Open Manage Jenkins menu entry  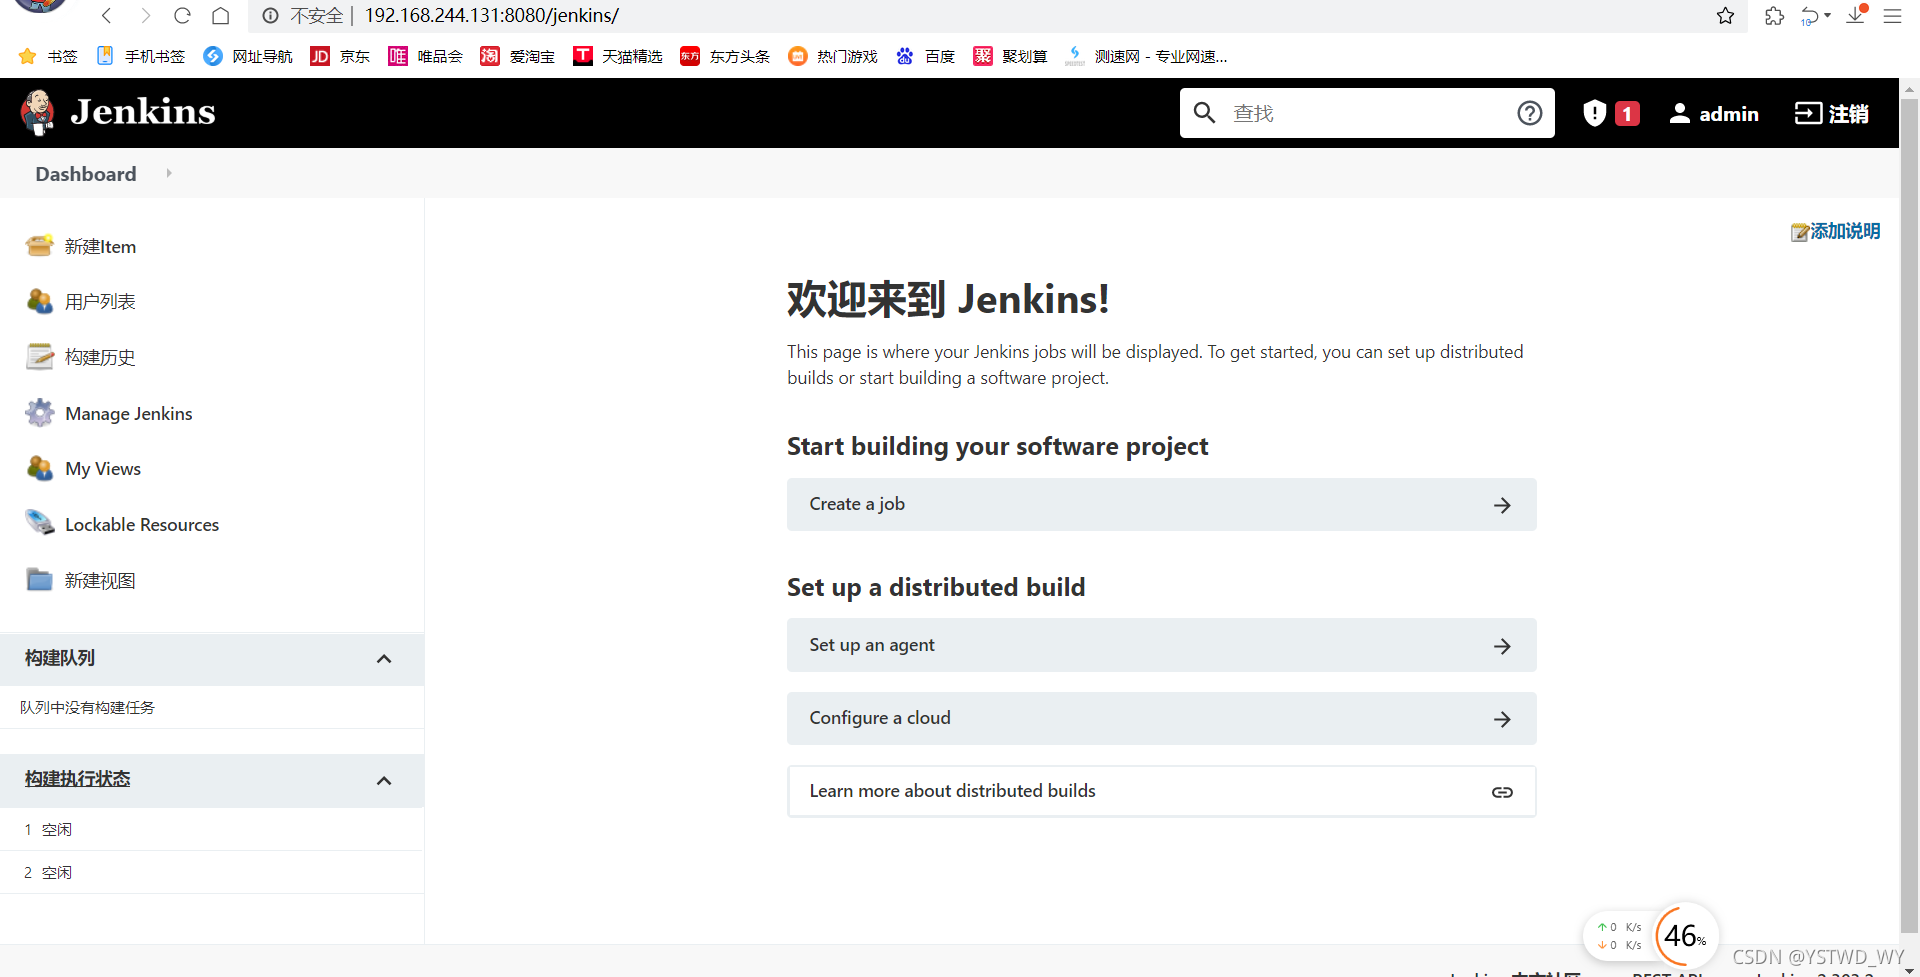pyautogui.click(x=129, y=413)
